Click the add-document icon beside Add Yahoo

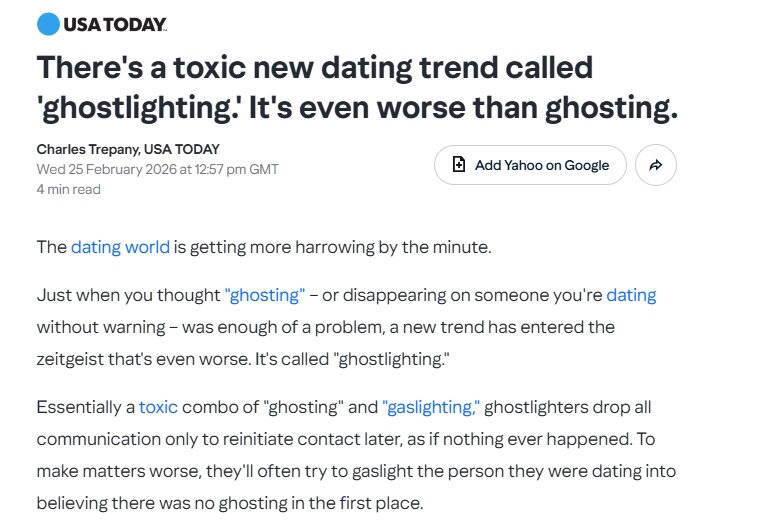pos(459,165)
